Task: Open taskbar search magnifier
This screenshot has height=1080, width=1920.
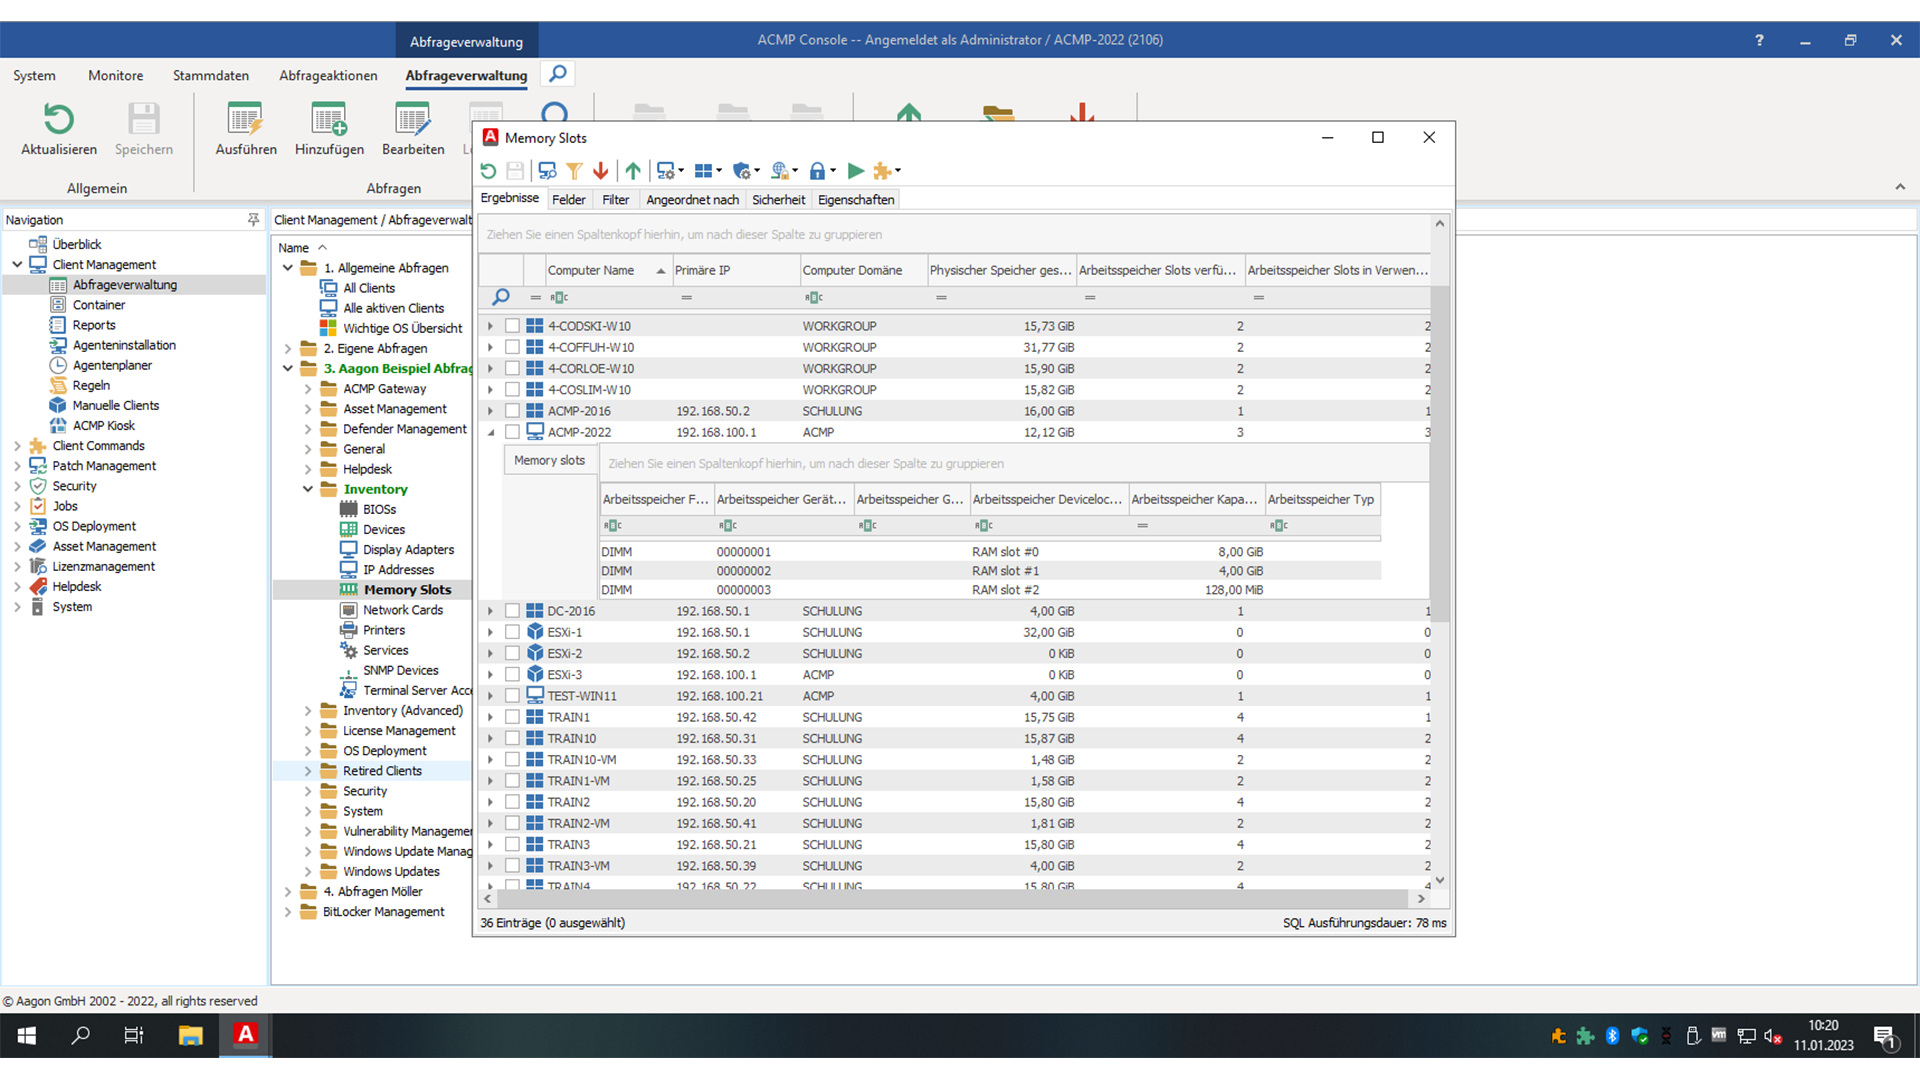Action: pos(81,1035)
